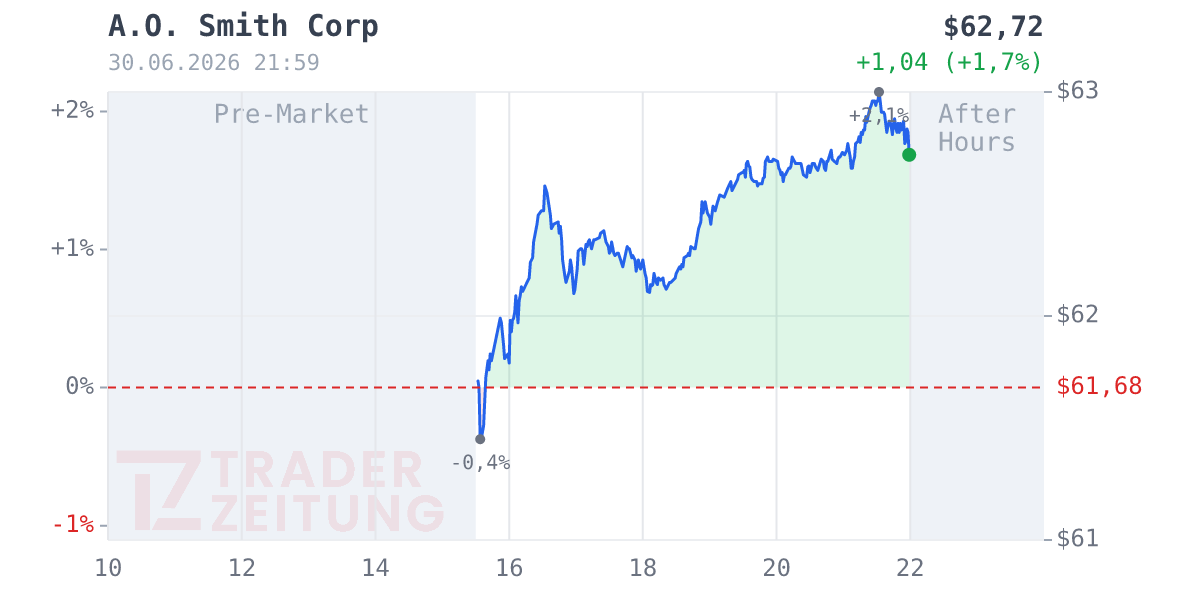The width and height of the screenshot is (1200, 600).
Task: Click the +2% y-axis tick label
Action: 72,110
